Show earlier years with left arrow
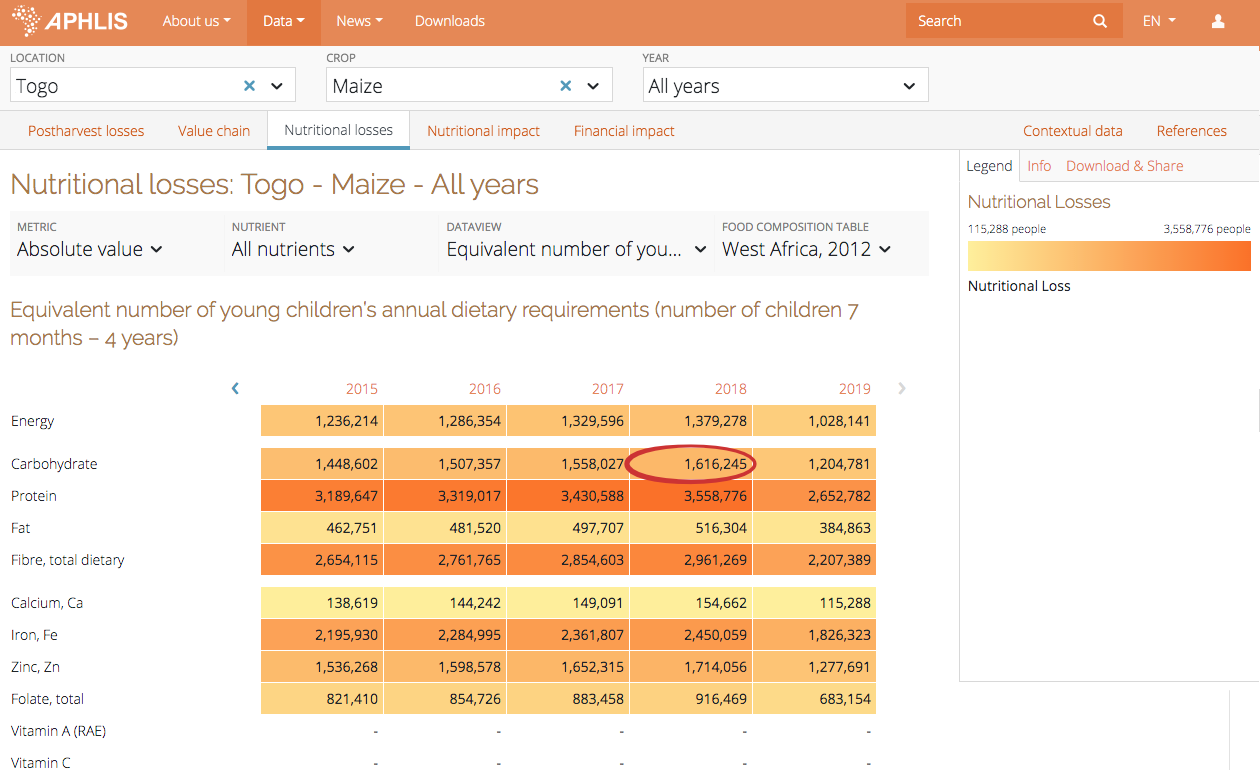The height and width of the screenshot is (770, 1260). 235,388
